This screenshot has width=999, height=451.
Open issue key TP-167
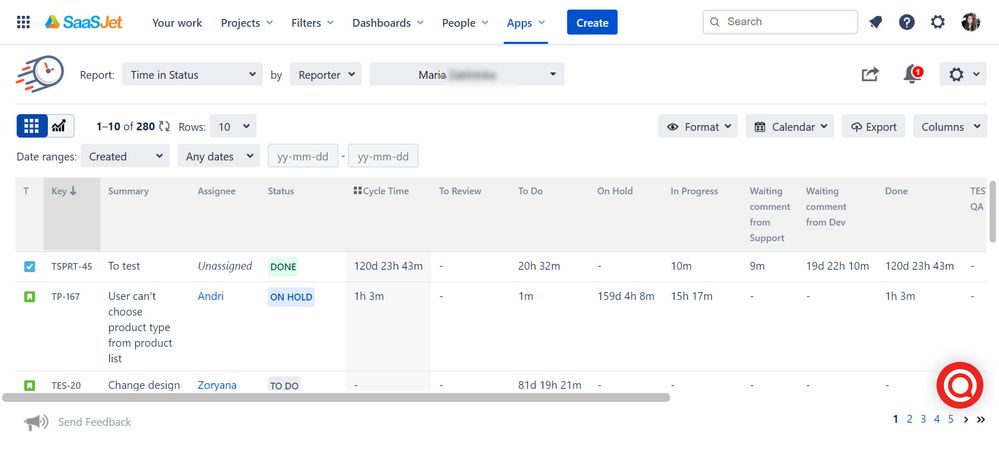[x=66, y=296]
